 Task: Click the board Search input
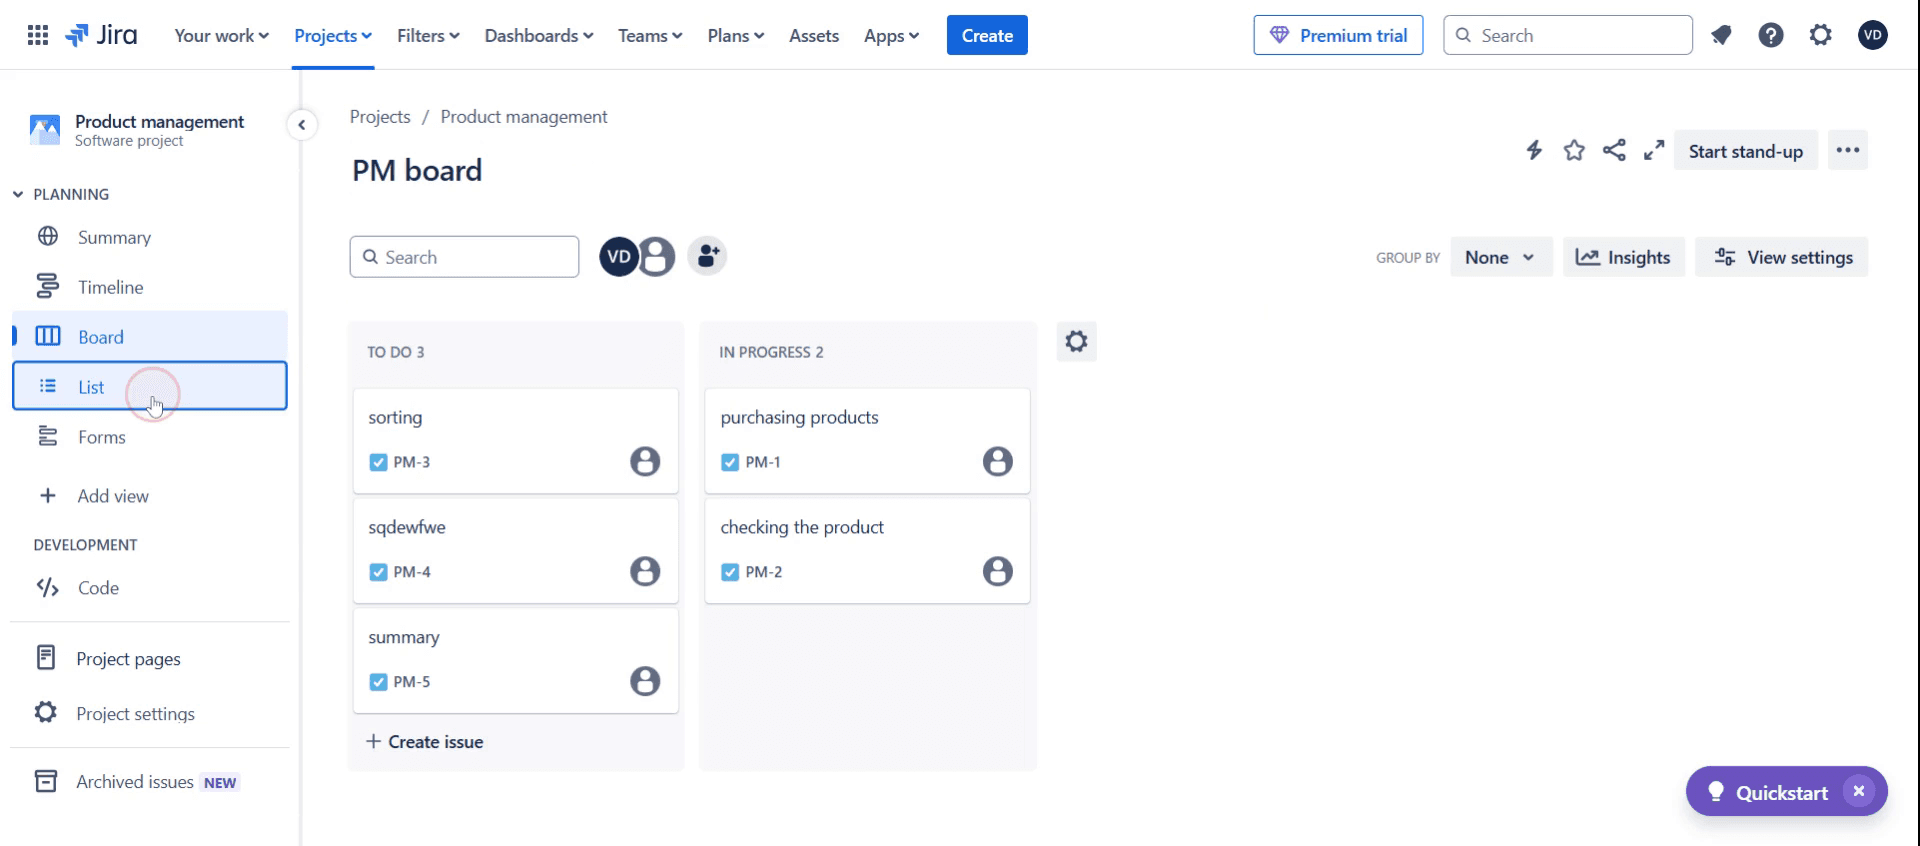click(464, 257)
